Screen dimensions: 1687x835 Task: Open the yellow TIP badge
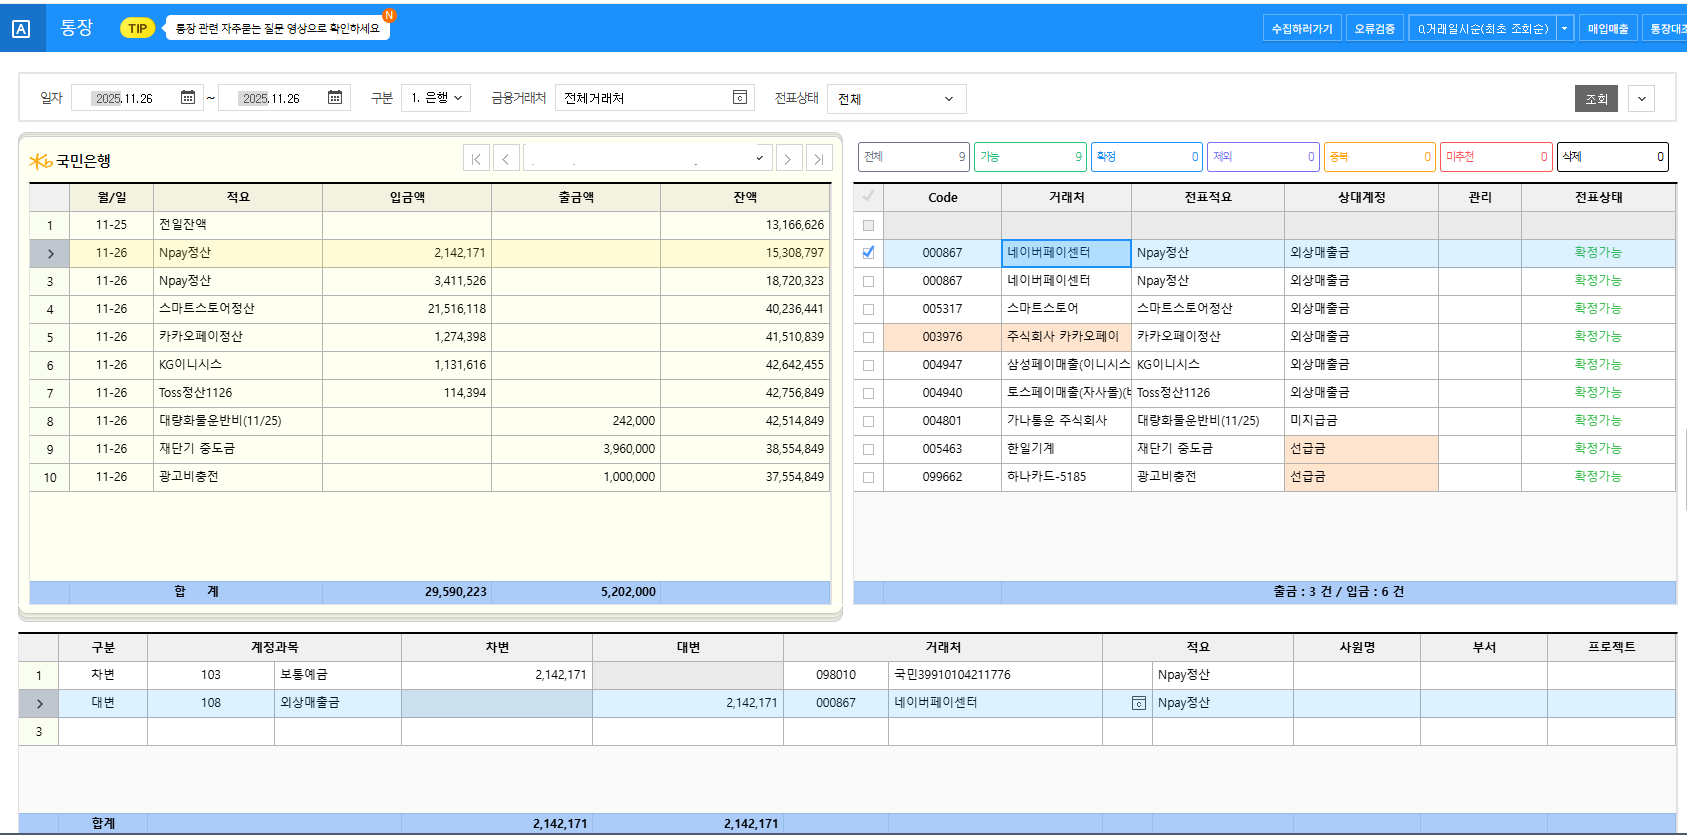pos(137,28)
